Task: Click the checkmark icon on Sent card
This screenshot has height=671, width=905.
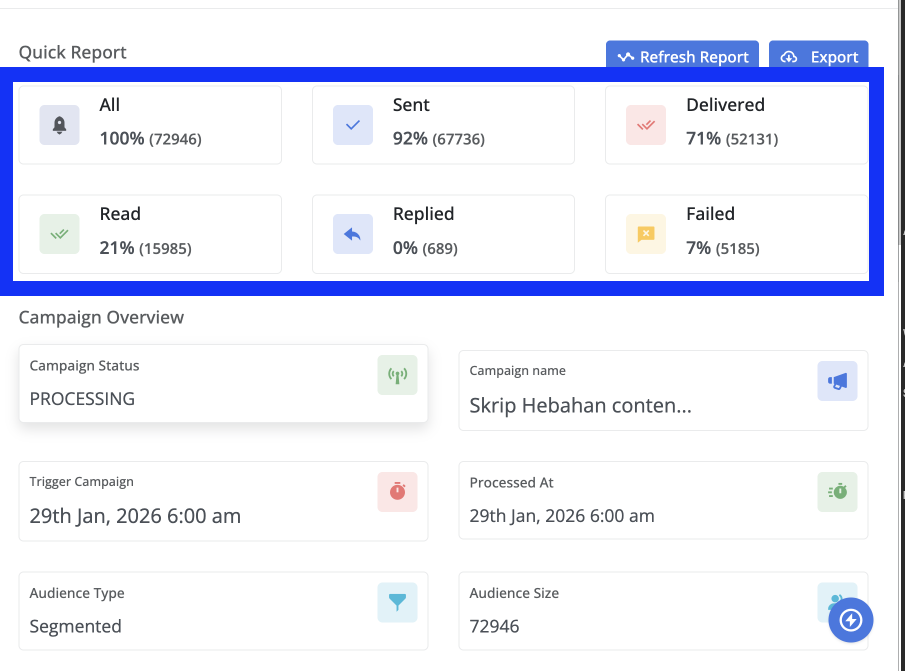Action: click(x=352, y=125)
